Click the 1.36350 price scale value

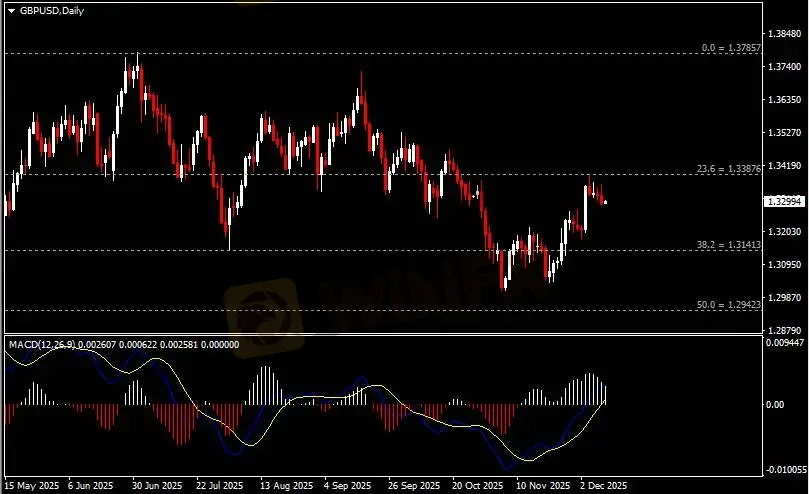[784, 100]
